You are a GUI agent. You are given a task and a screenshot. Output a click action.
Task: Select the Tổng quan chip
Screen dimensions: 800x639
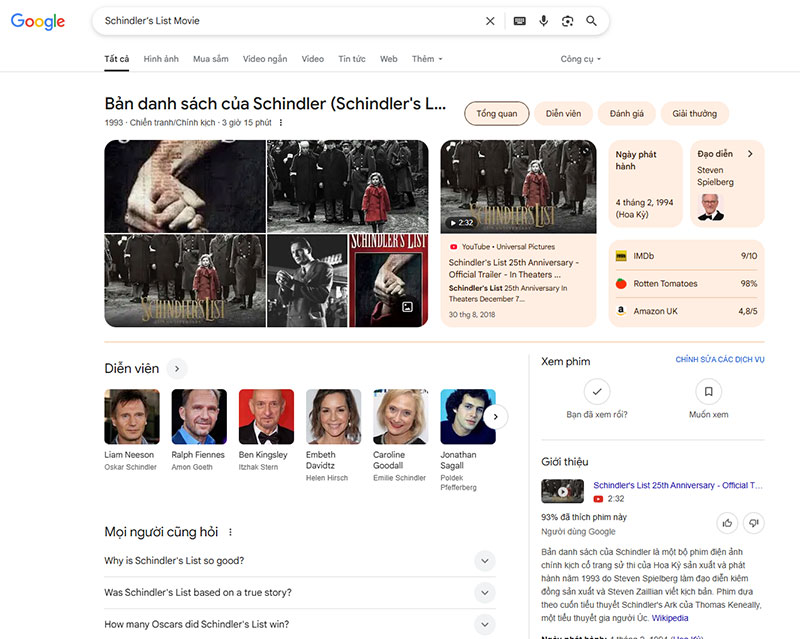(496, 113)
